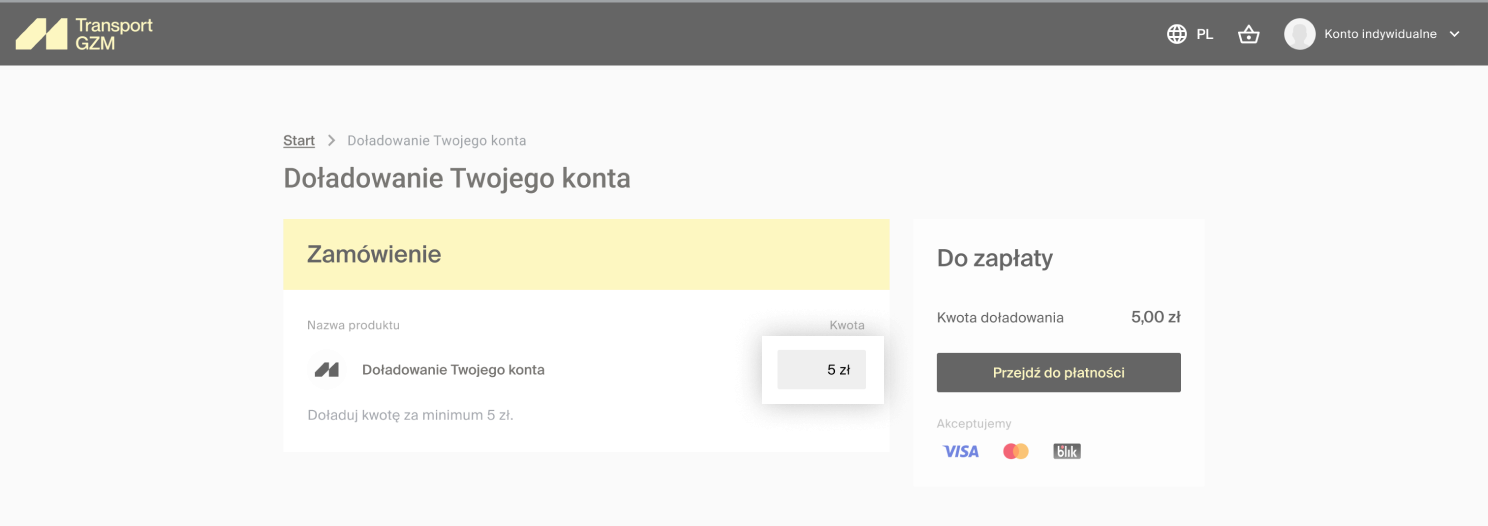The image size is (1488, 526).
Task: Click the breadcrumb arrow separator after Start
Action: (x=331, y=141)
